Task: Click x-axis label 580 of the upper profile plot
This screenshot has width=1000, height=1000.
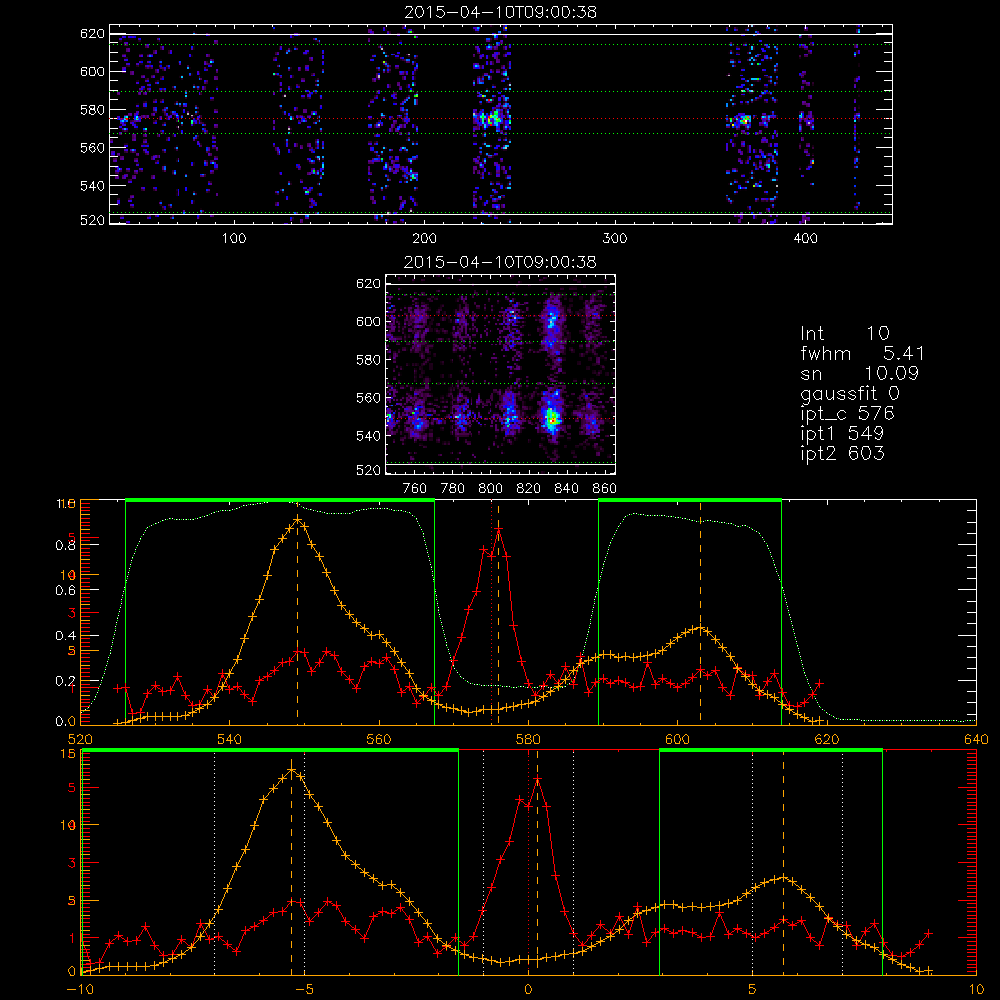Action: 528,740
